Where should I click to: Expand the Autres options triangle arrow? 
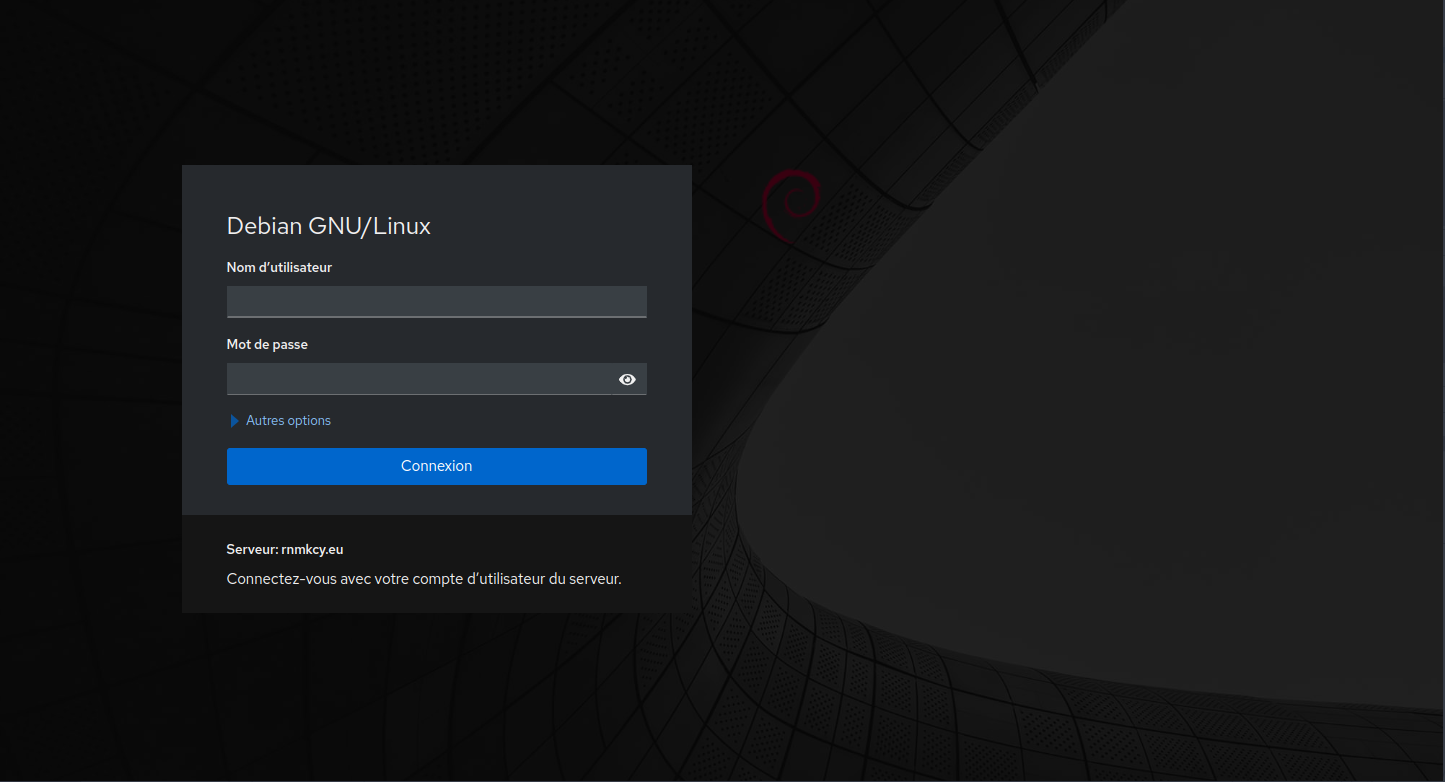pyautogui.click(x=235, y=421)
